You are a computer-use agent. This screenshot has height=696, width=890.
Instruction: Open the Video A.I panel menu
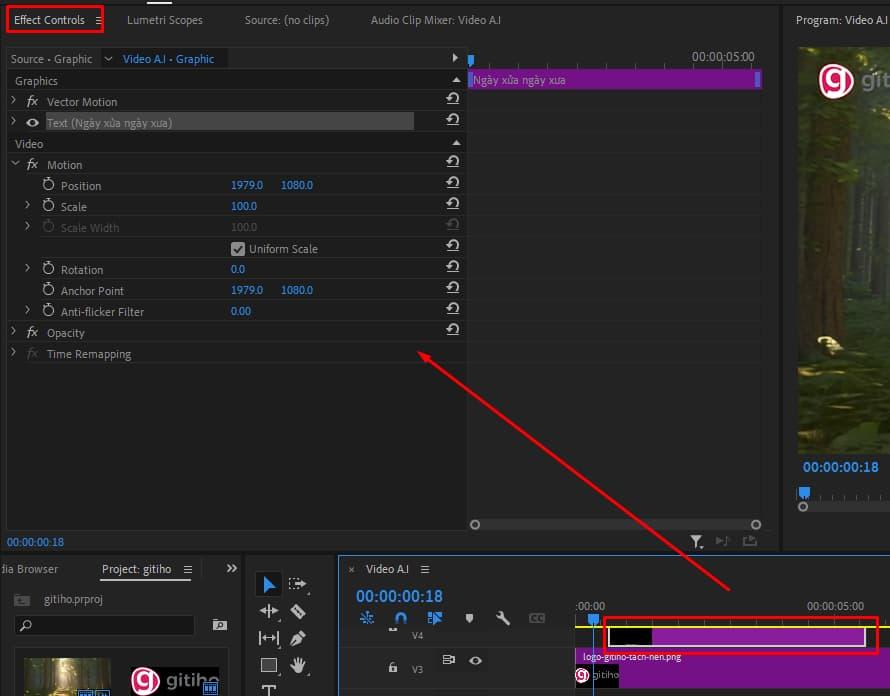pyautogui.click(x=425, y=568)
